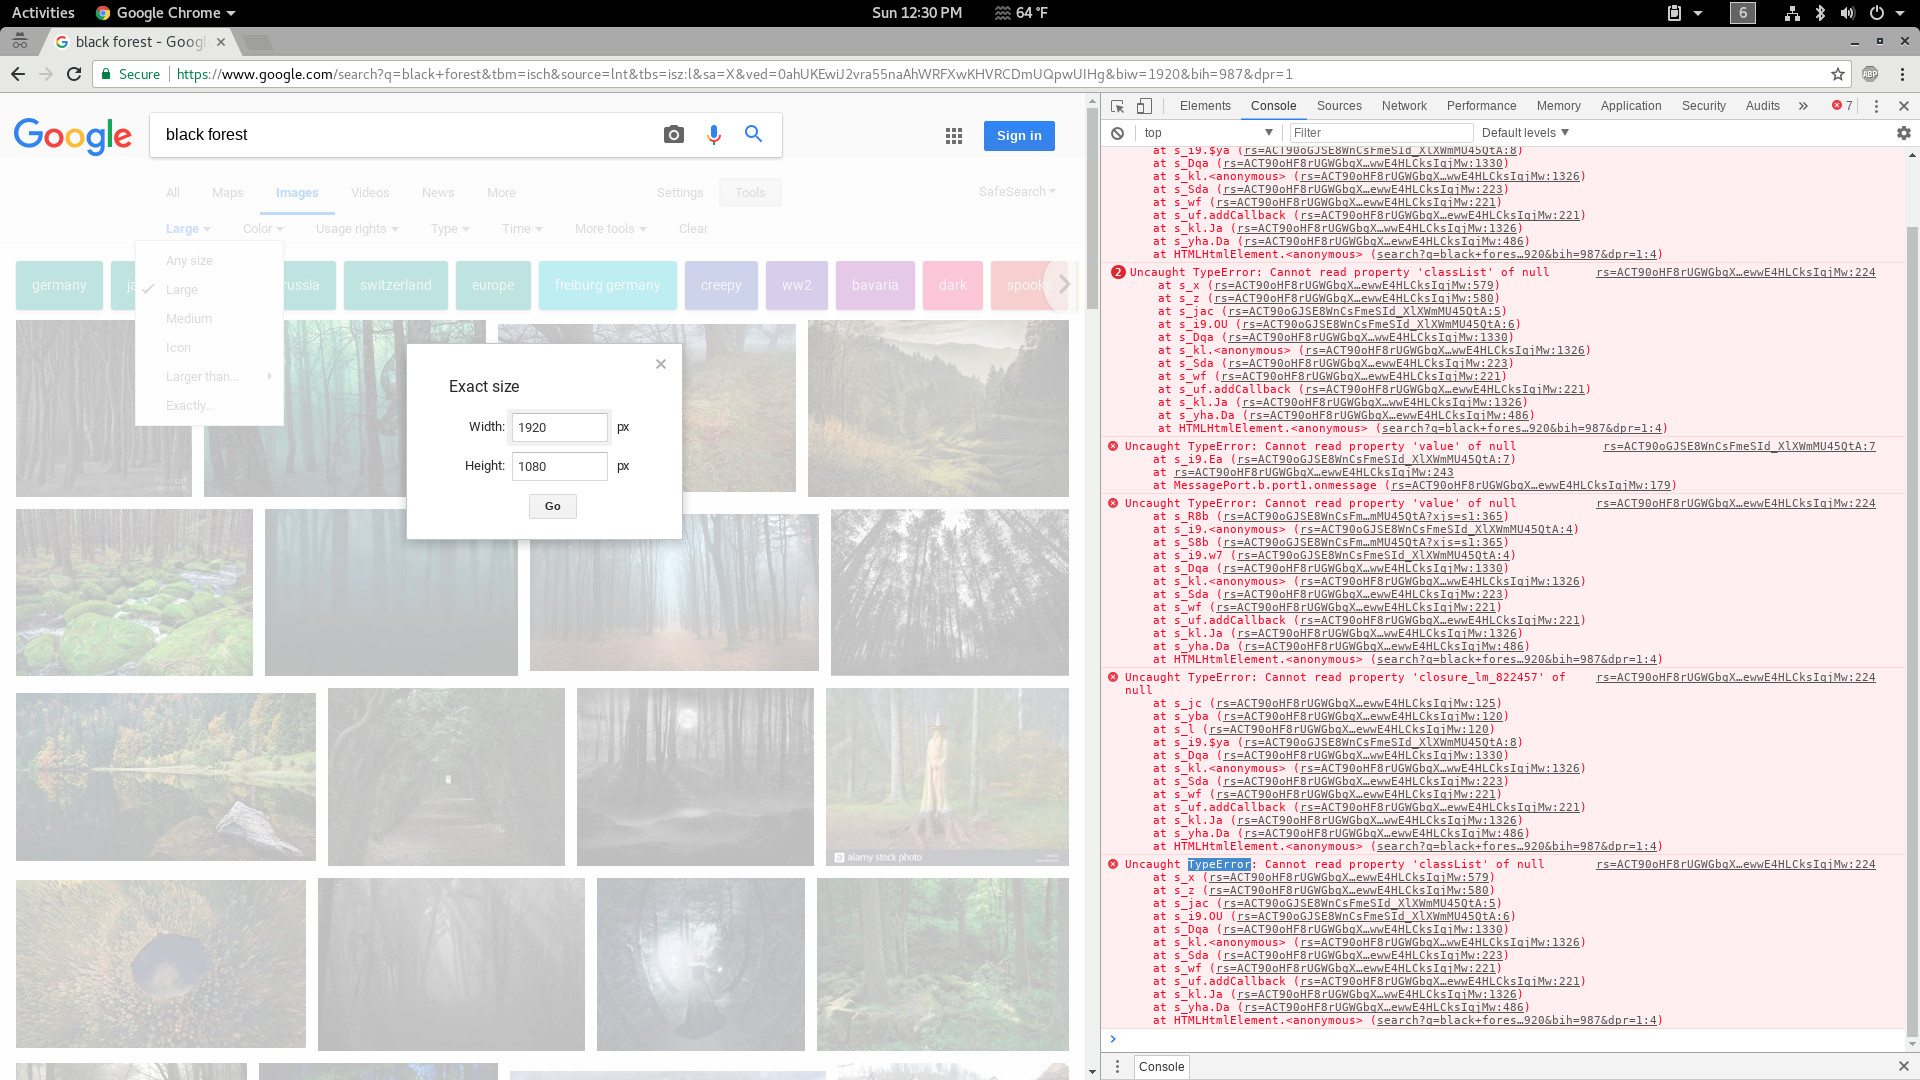Viewport: 1920px width, 1080px height.
Task: Click the red error counter showing 7
Action: tap(1842, 106)
